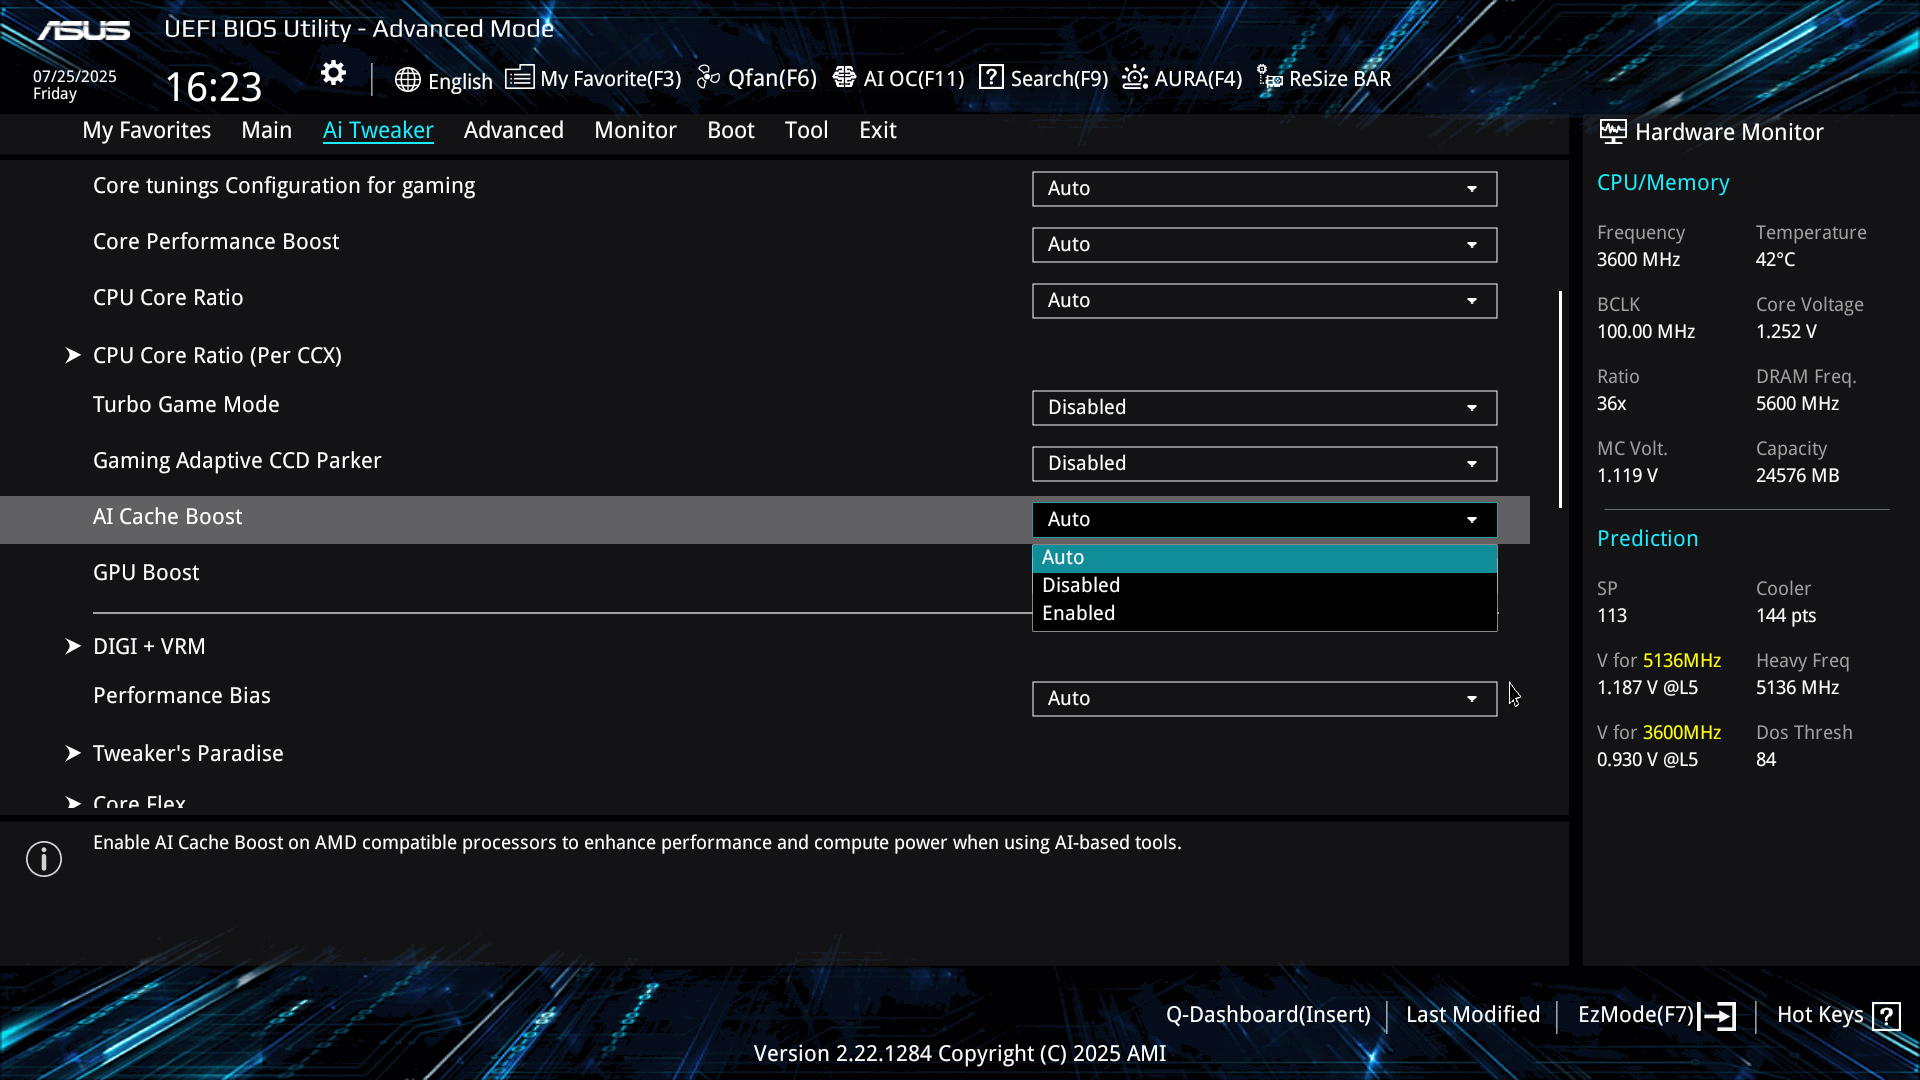Click the Prediction section heading

pyautogui.click(x=1647, y=539)
